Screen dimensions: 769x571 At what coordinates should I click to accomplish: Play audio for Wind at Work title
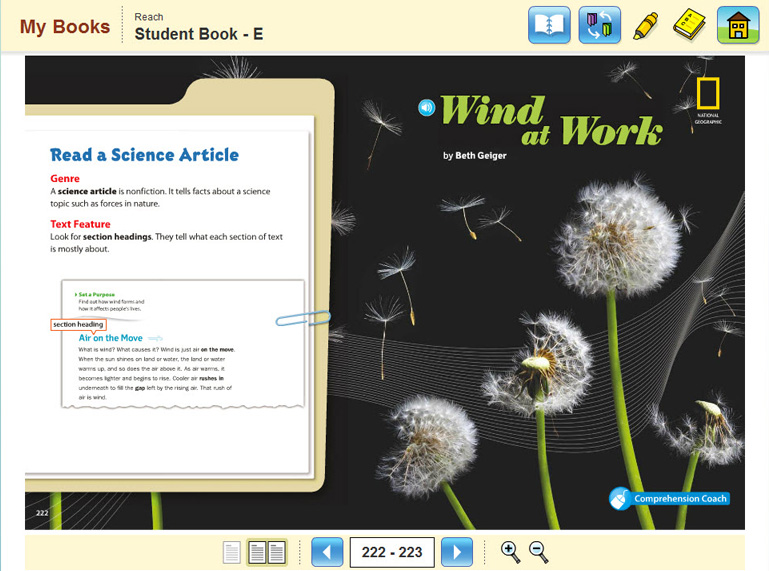(x=427, y=108)
